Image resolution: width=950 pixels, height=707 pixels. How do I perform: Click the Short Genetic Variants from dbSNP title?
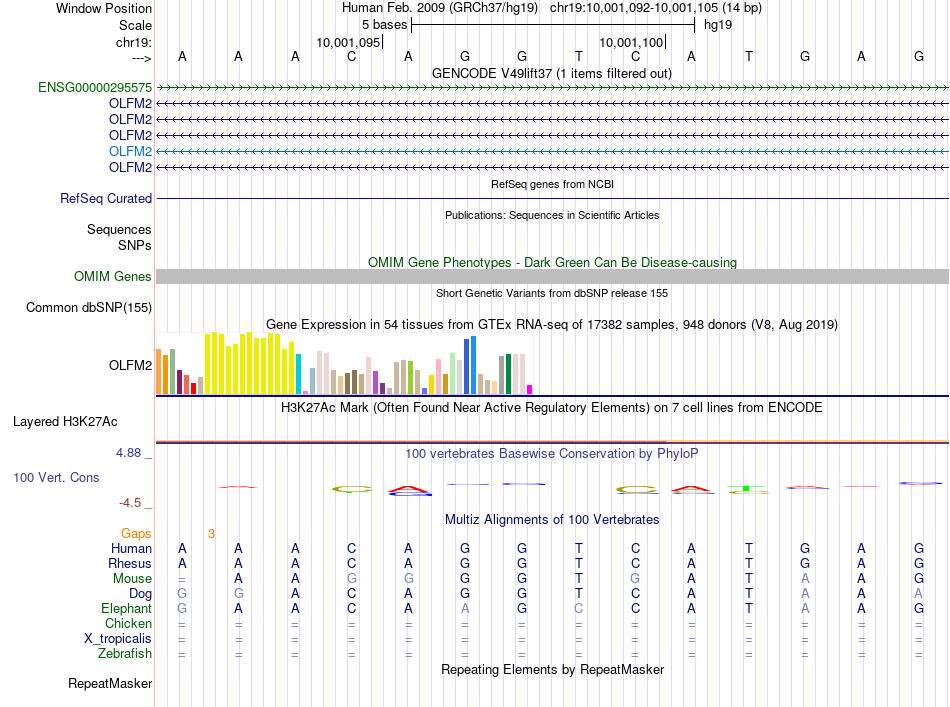pos(551,293)
